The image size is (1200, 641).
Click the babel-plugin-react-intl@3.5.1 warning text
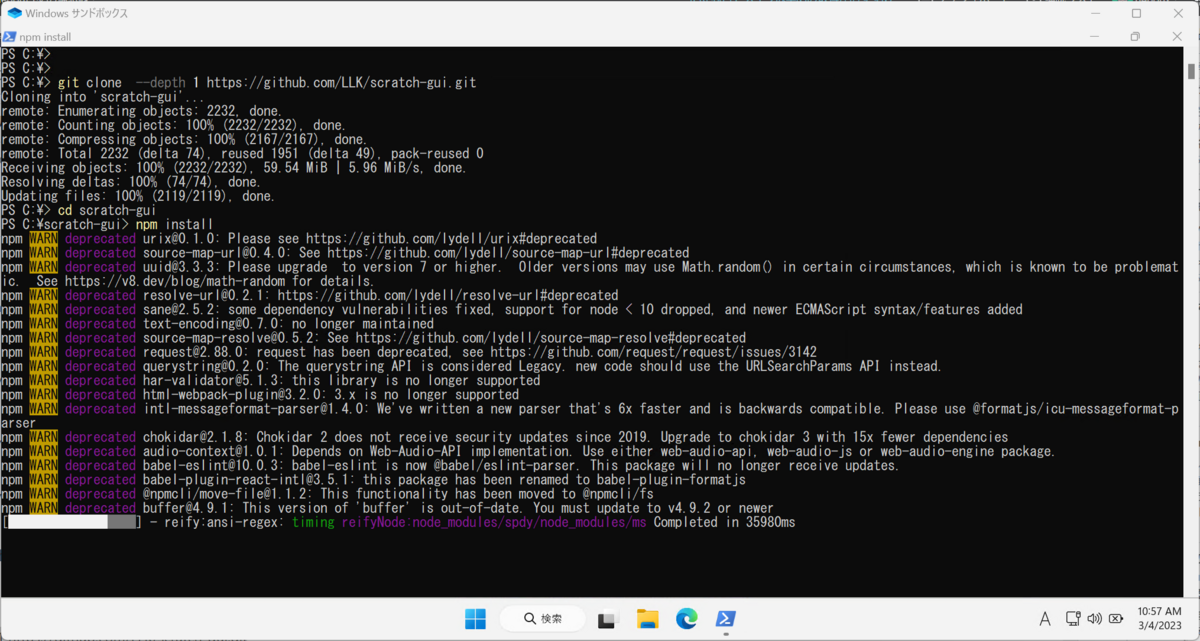click(444, 480)
